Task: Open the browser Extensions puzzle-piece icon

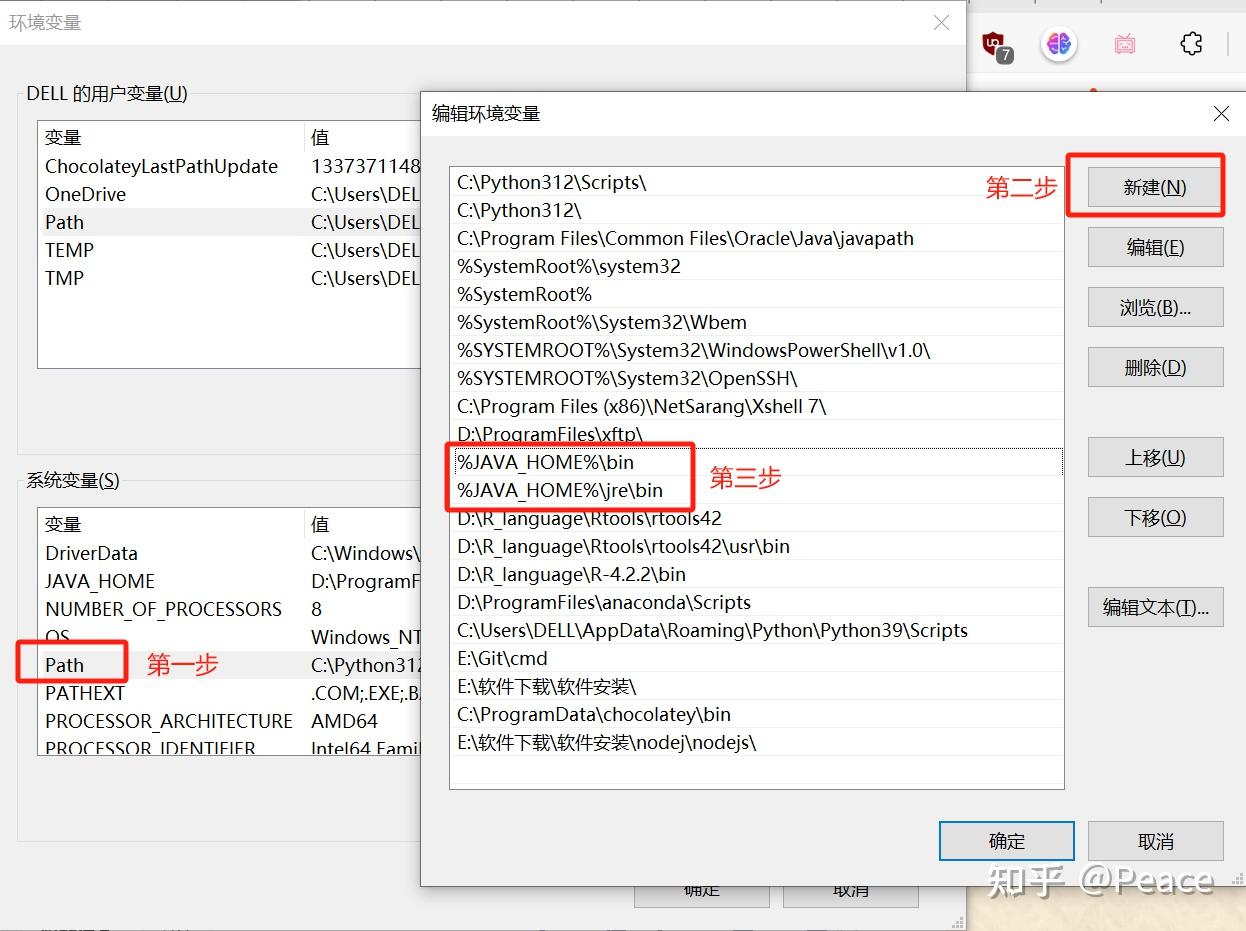Action: (x=1190, y=44)
